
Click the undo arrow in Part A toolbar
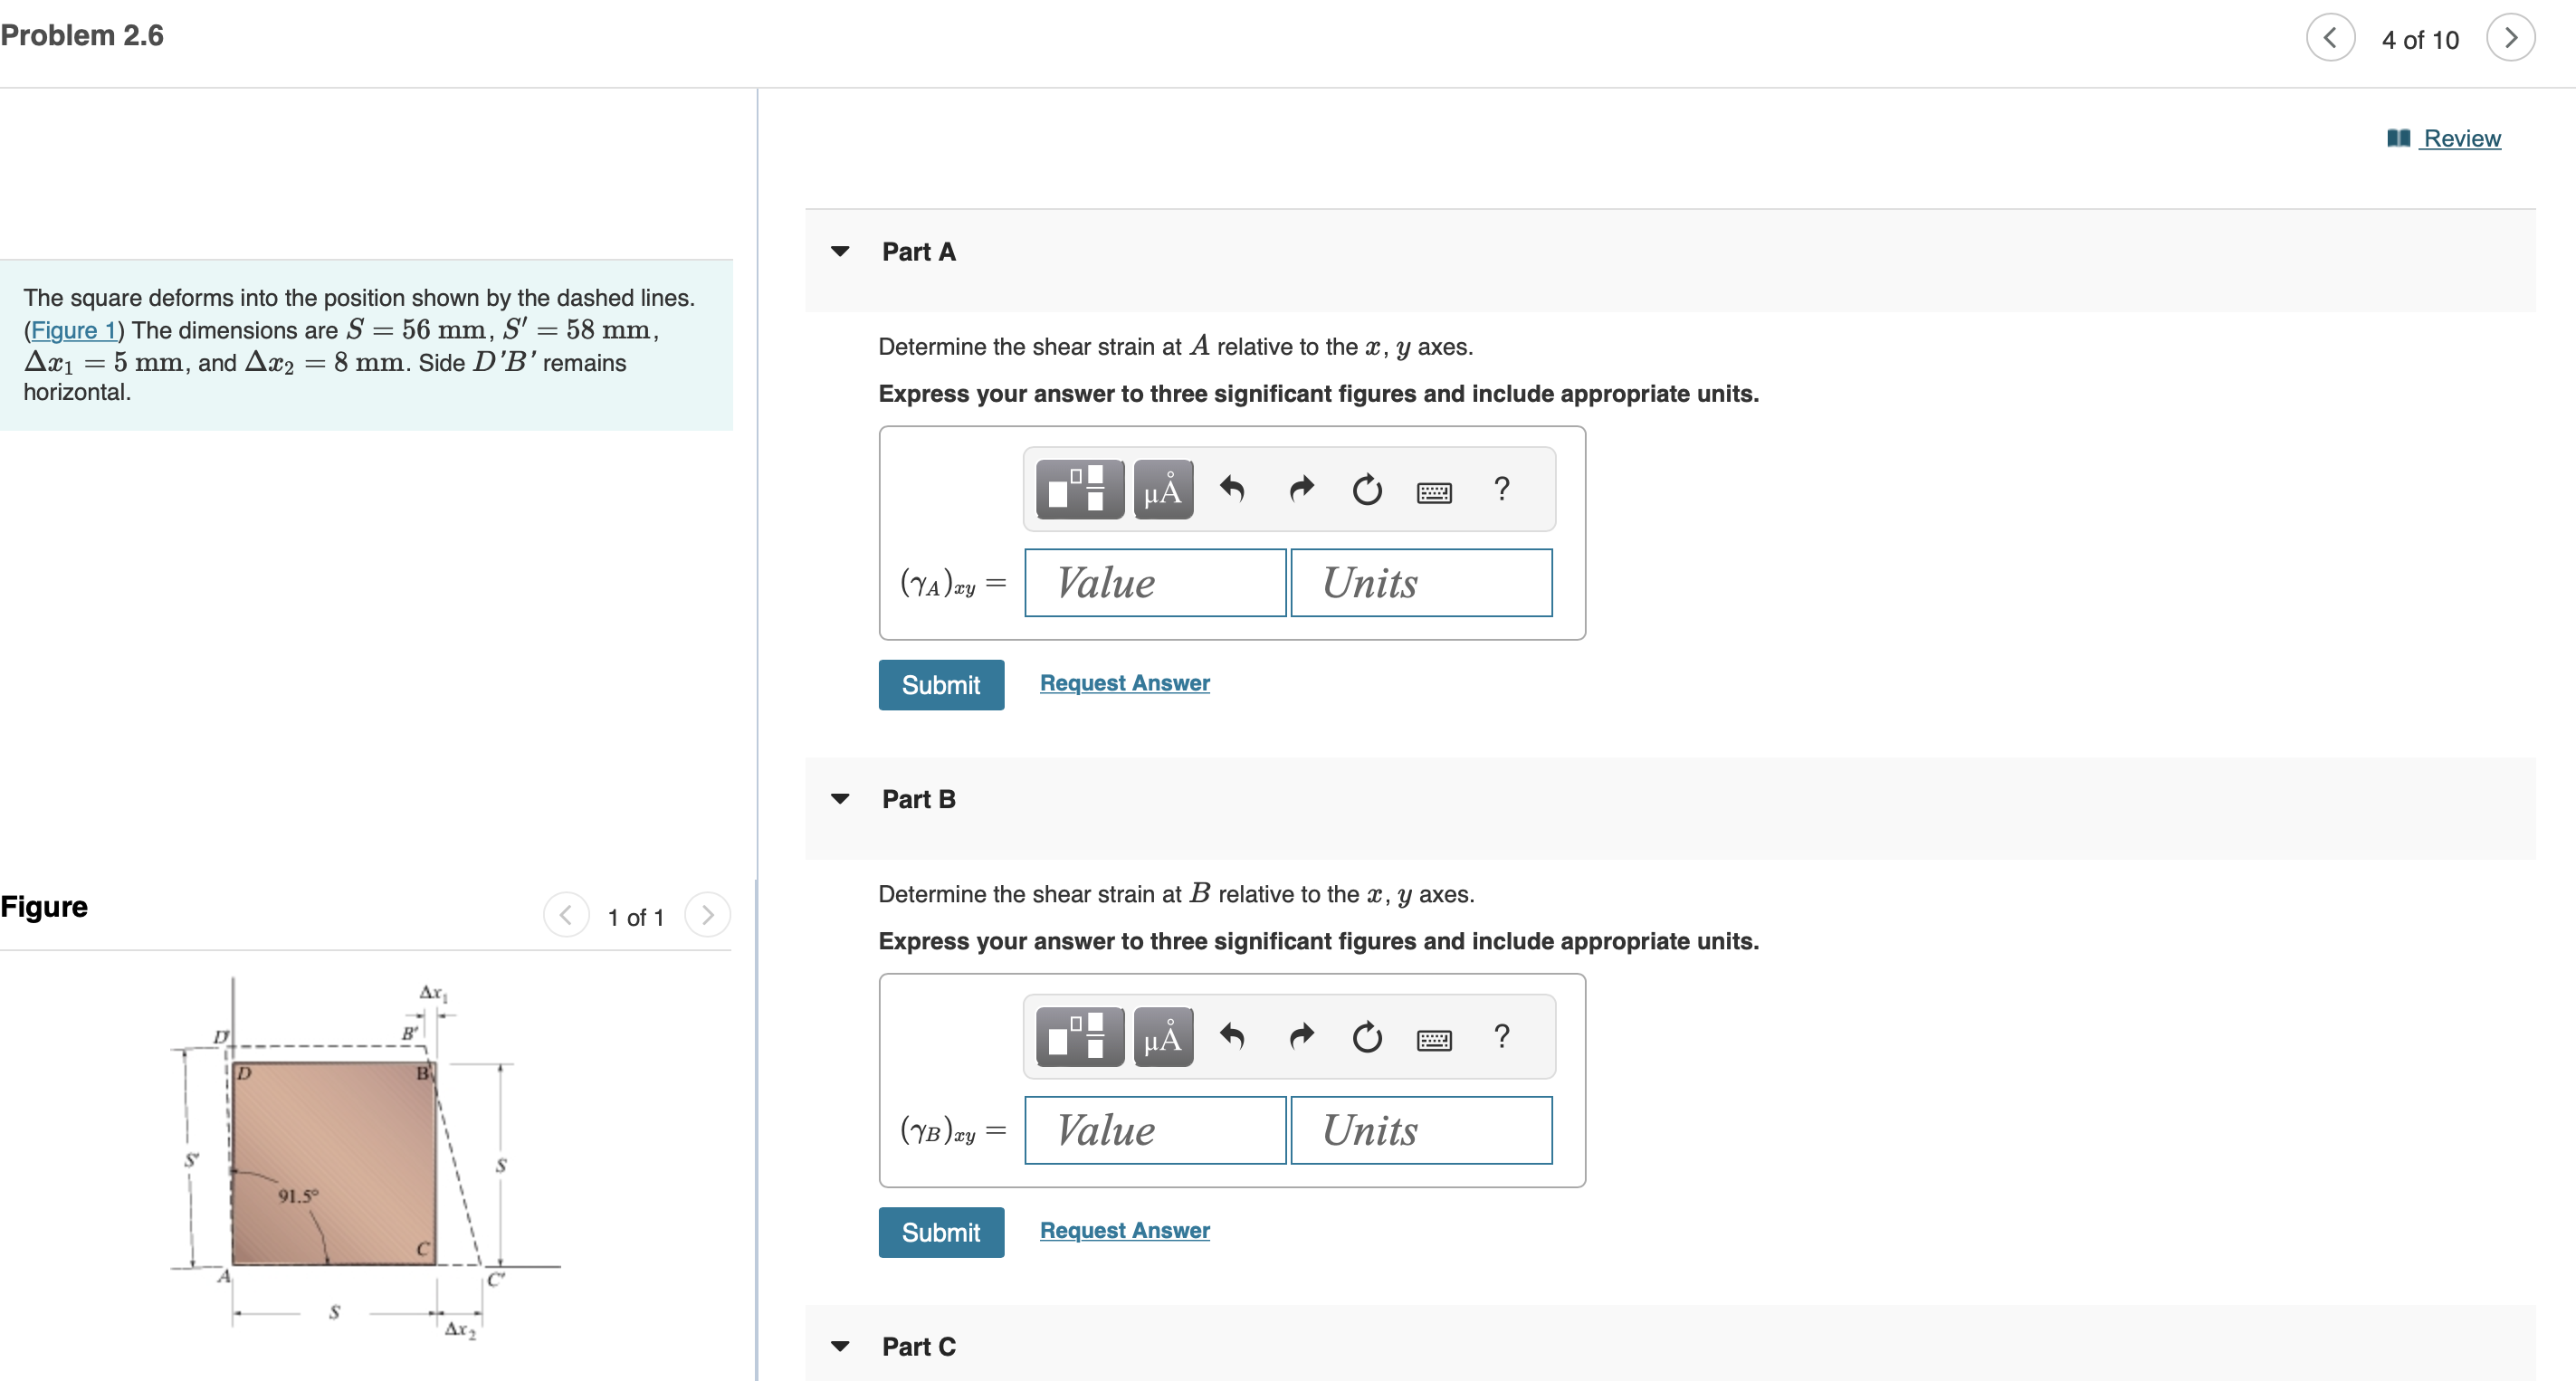[x=1232, y=489]
